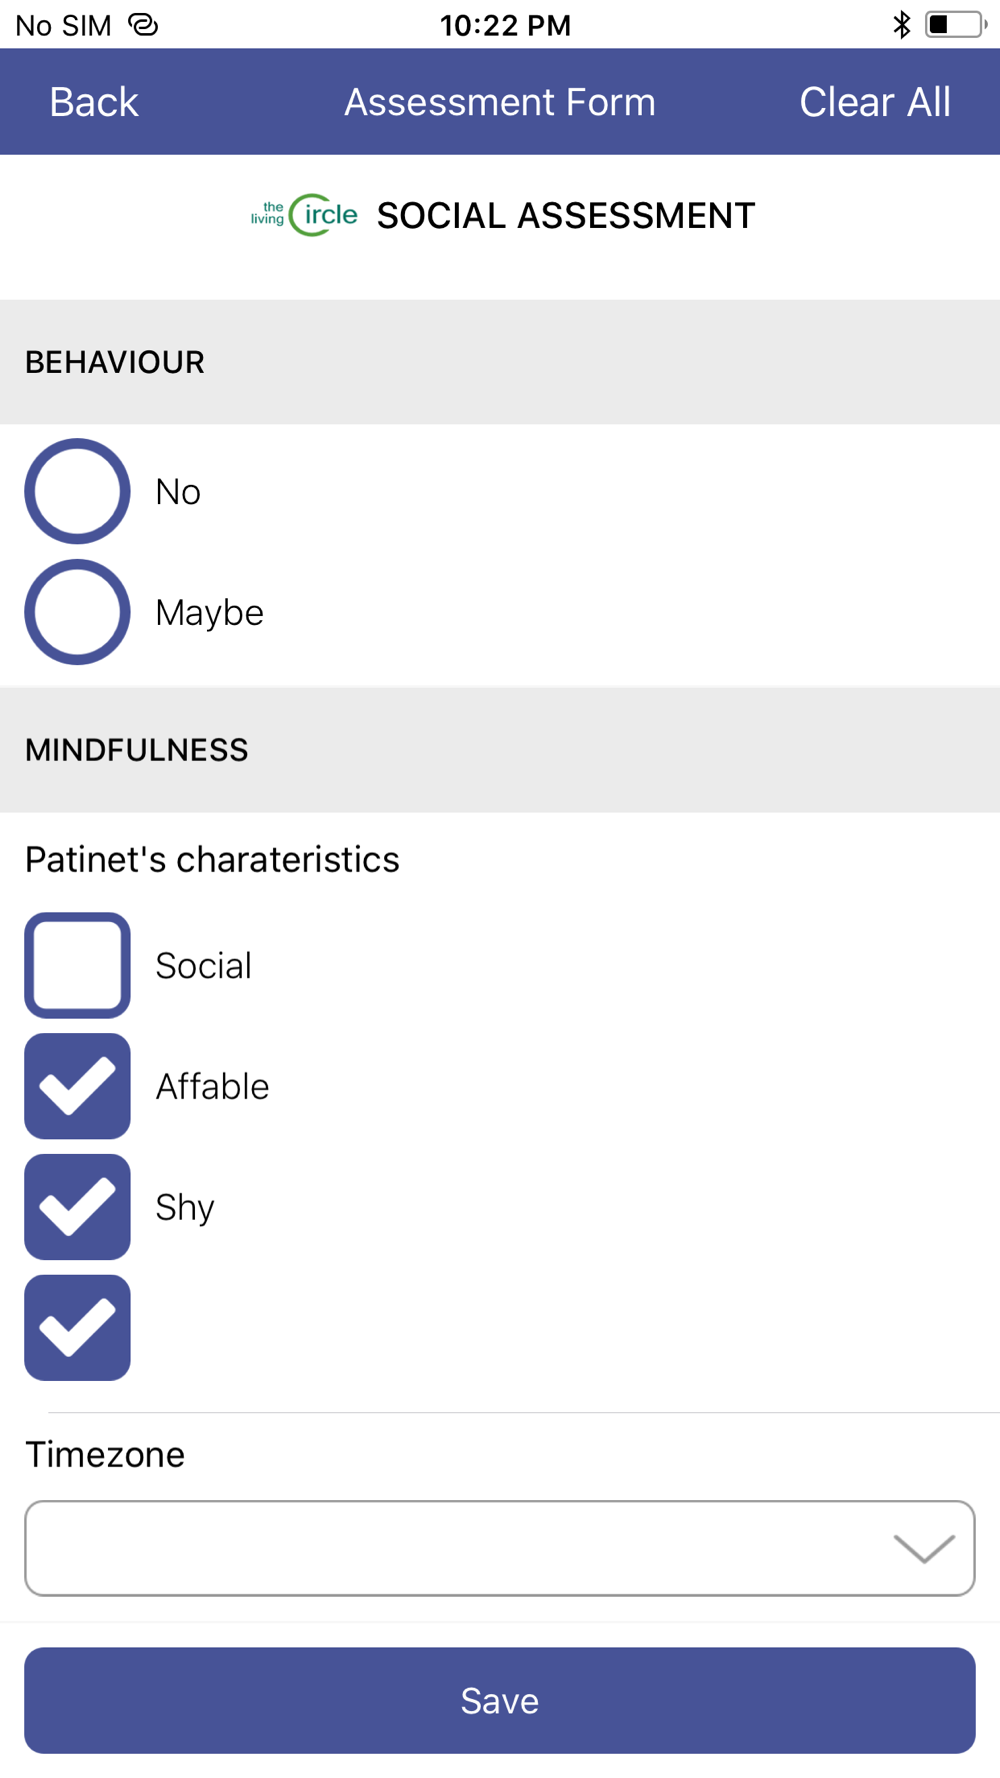Tap the BEHAVIOUR section header
The width and height of the screenshot is (1000, 1778).
[500, 362]
